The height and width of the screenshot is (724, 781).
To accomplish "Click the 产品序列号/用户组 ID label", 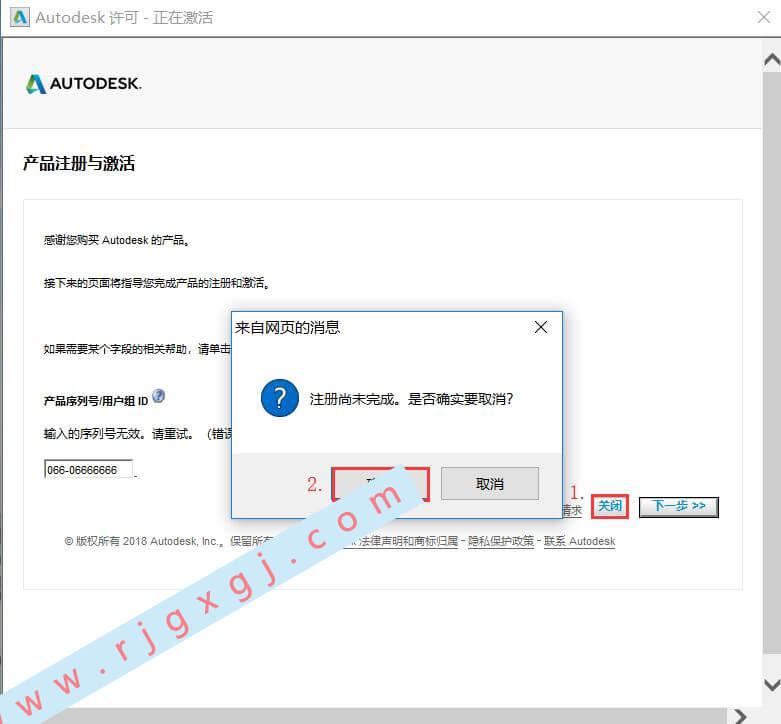I will (x=96, y=401).
